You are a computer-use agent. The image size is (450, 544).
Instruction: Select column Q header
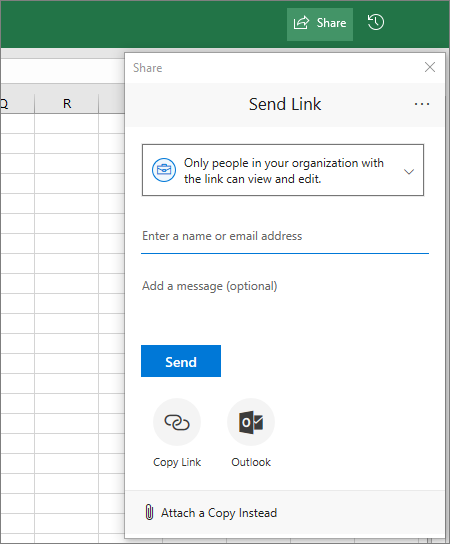pos(17,103)
